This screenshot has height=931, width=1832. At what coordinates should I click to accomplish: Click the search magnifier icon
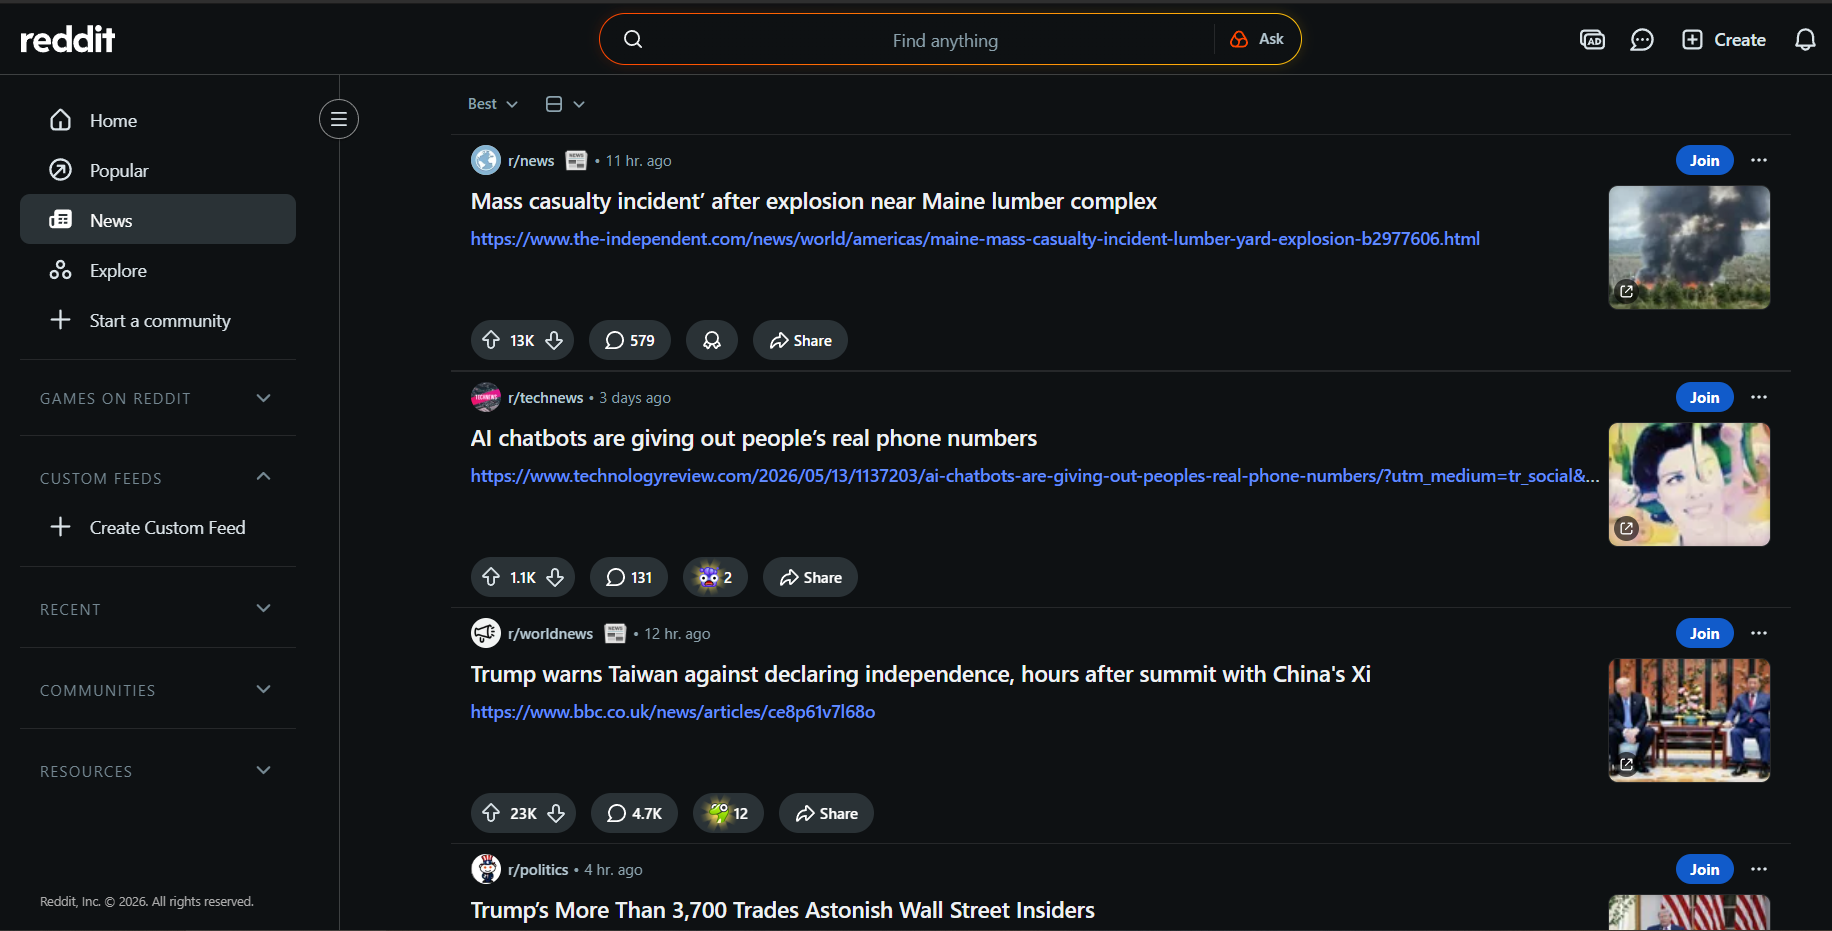click(633, 39)
